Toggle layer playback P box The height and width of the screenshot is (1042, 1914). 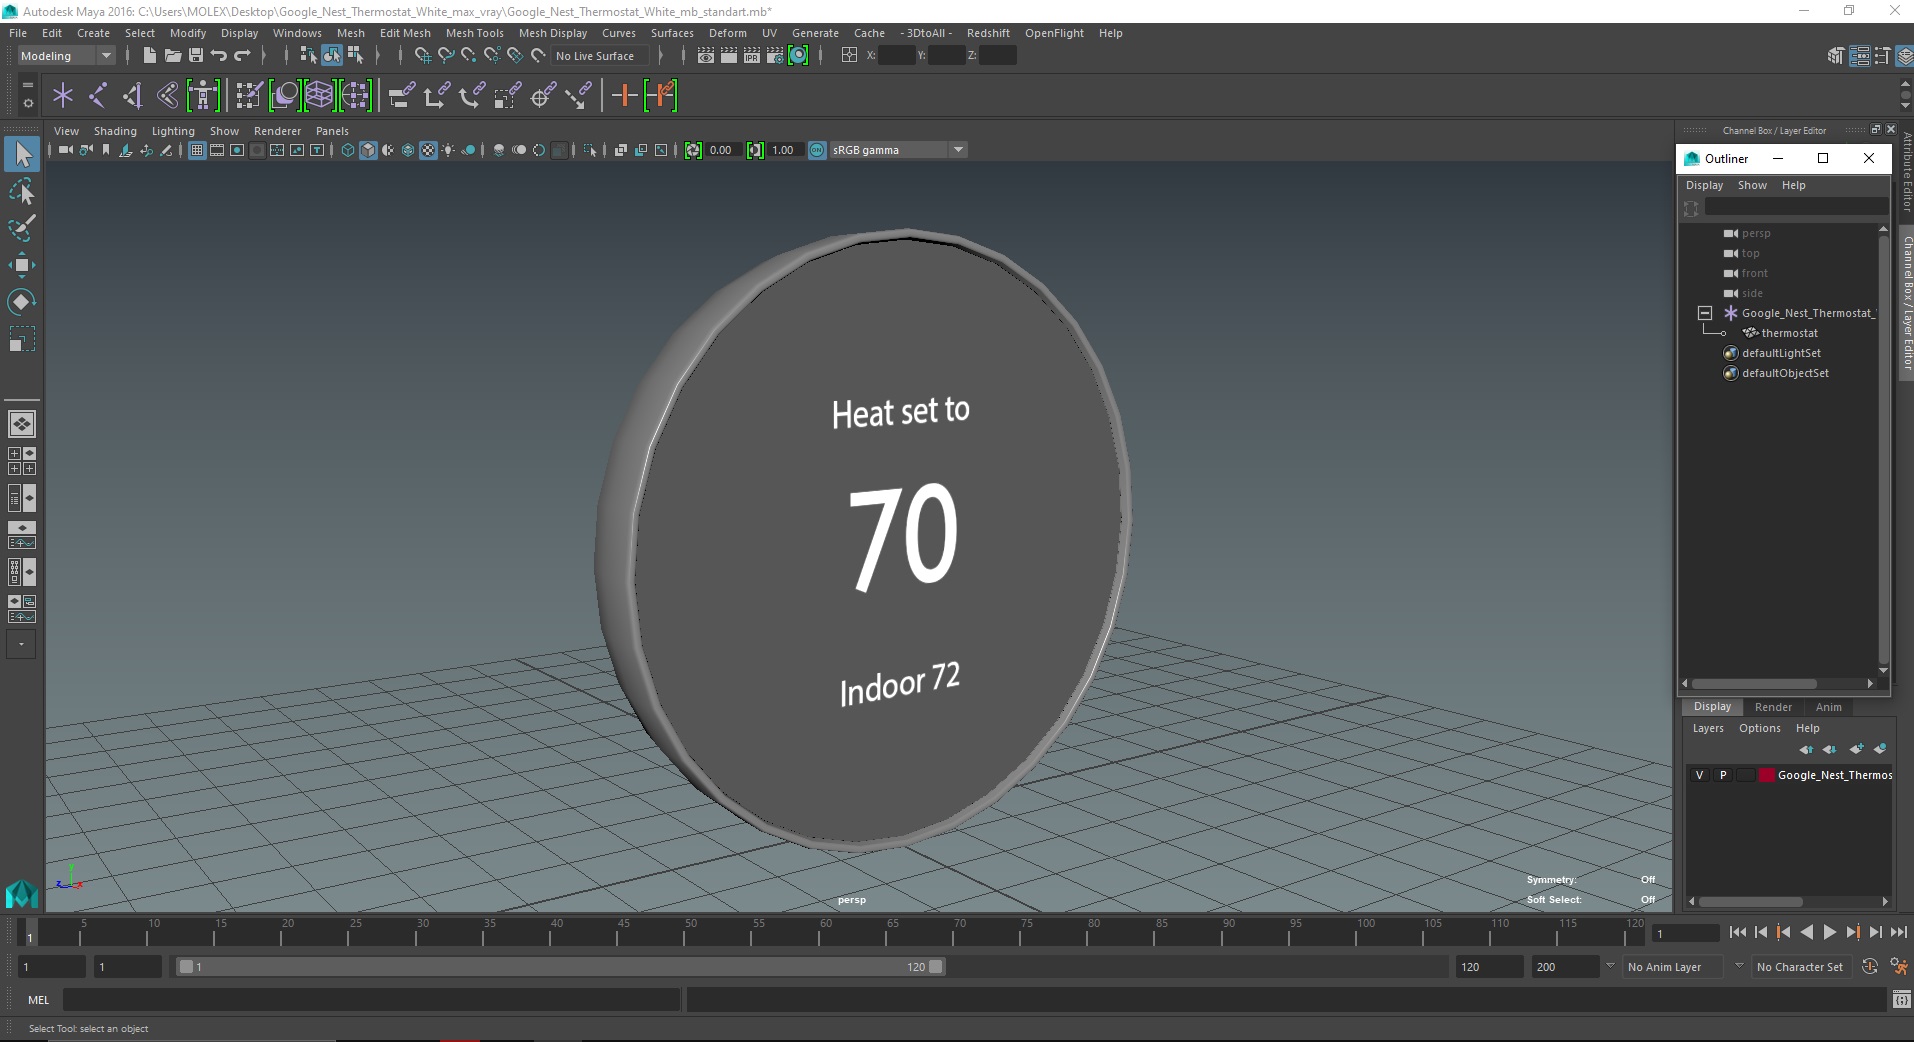click(1722, 775)
